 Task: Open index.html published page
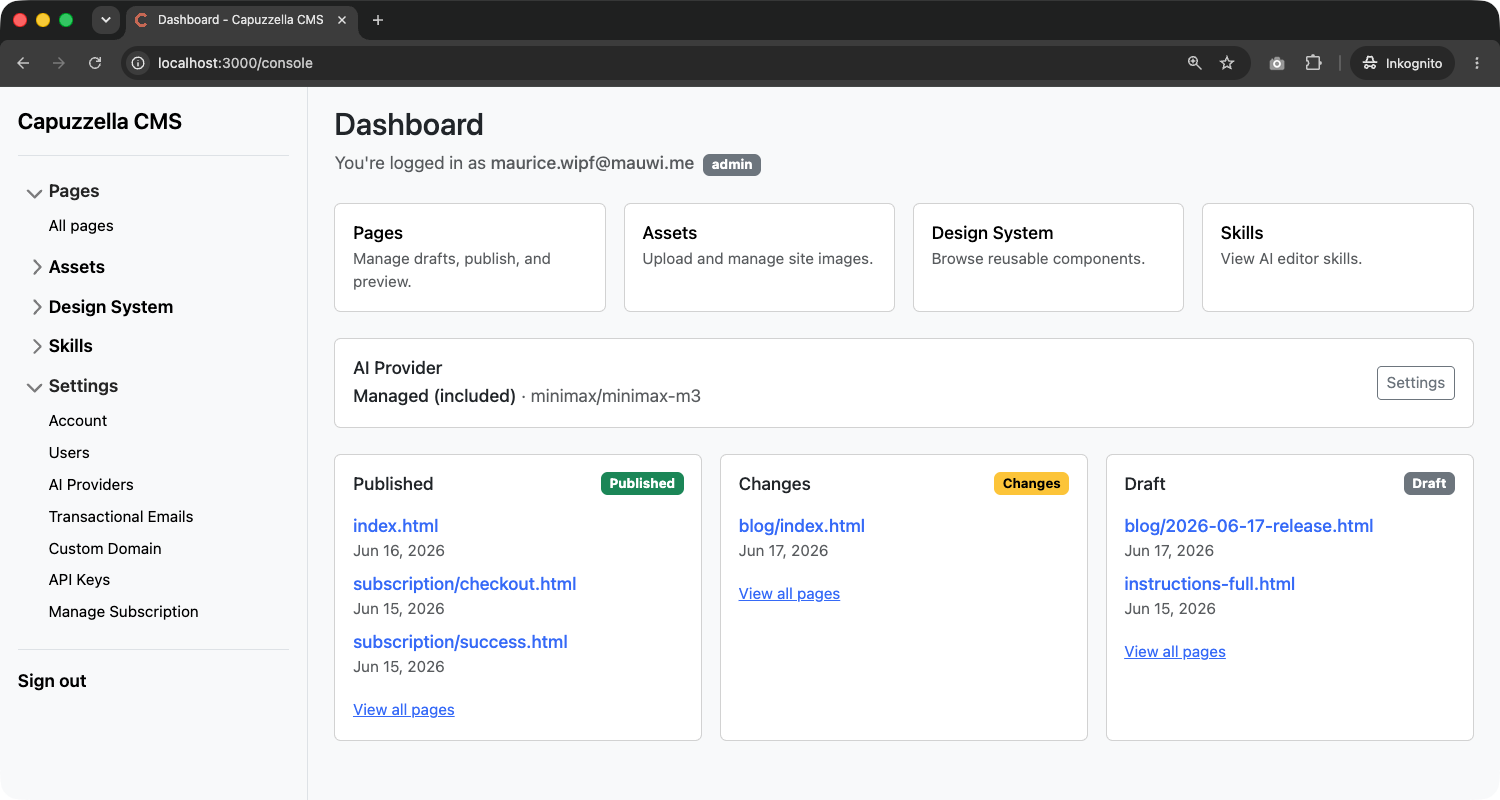click(x=396, y=526)
